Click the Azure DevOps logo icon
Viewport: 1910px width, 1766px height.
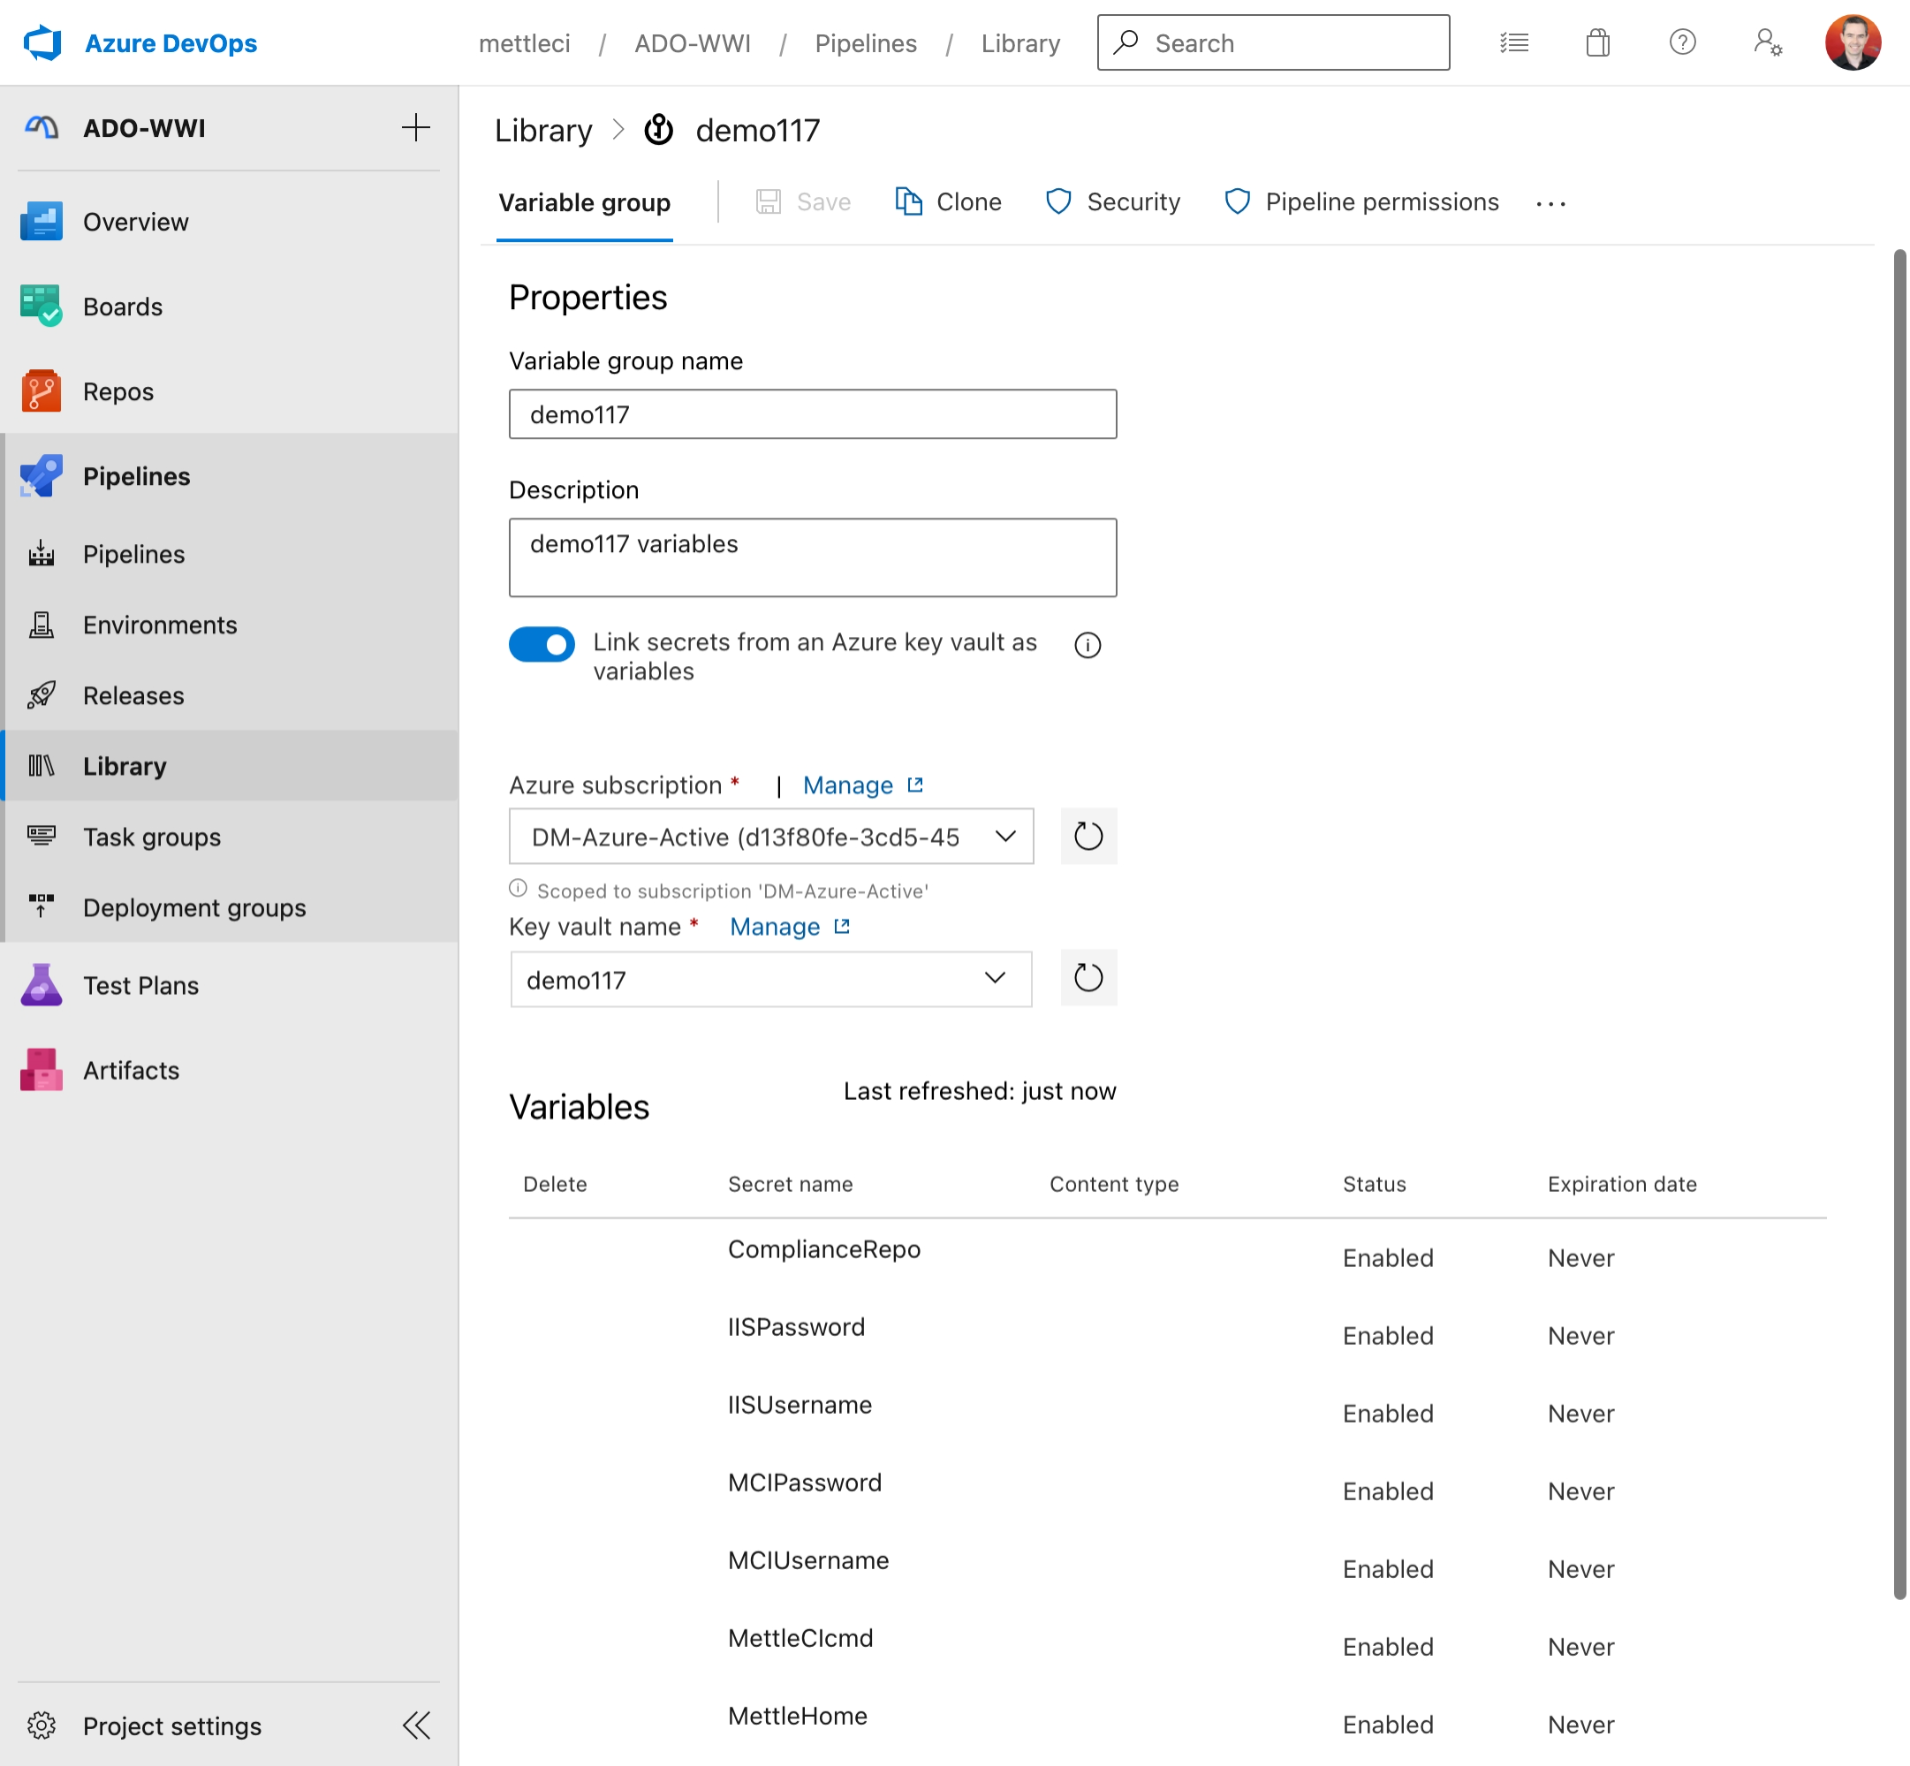click(42, 43)
